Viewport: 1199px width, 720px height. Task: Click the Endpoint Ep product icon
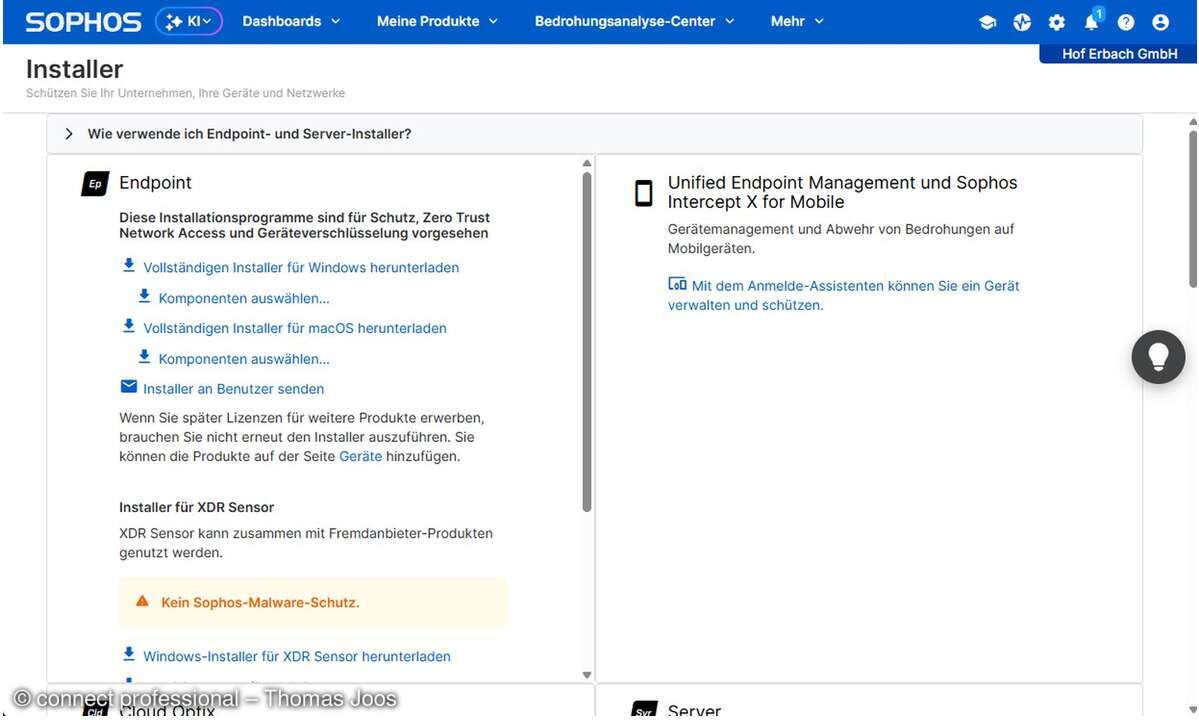click(x=95, y=183)
